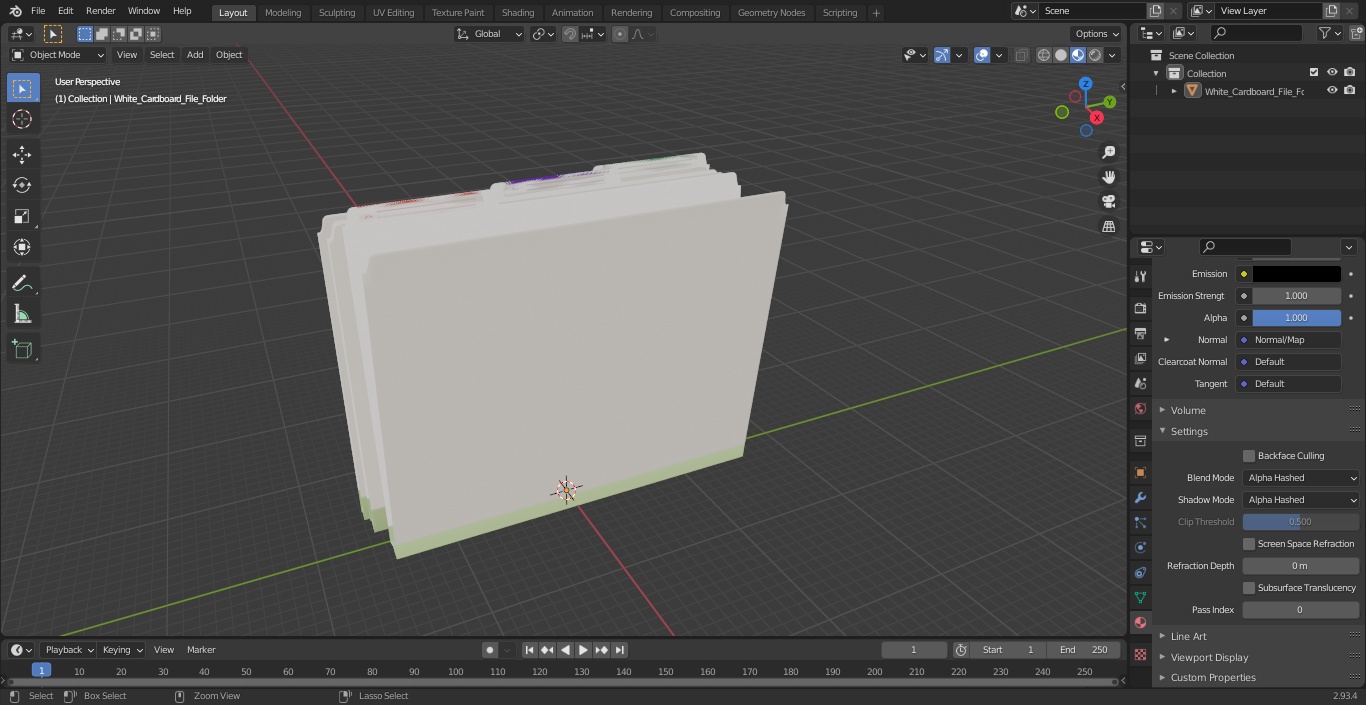Activate the Scale tool
Screen dimensions: 1366x705
click(x=22, y=216)
